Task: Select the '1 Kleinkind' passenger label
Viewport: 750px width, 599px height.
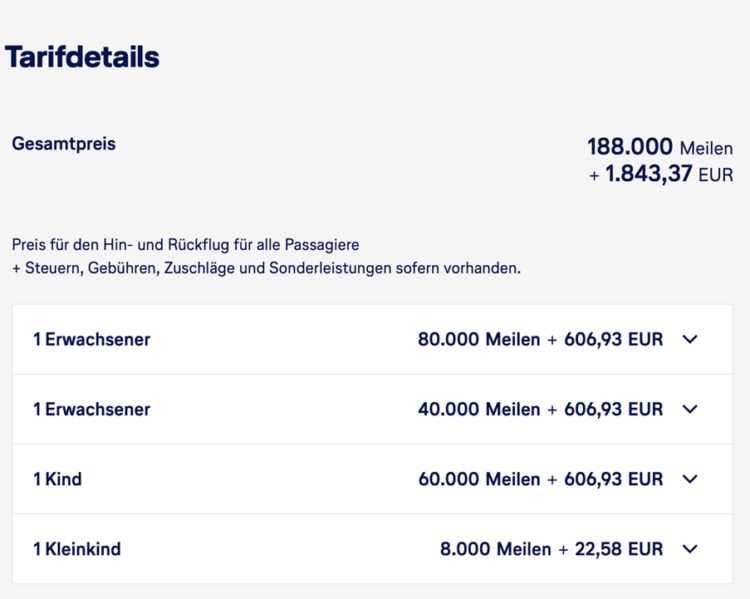Action: click(77, 549)
